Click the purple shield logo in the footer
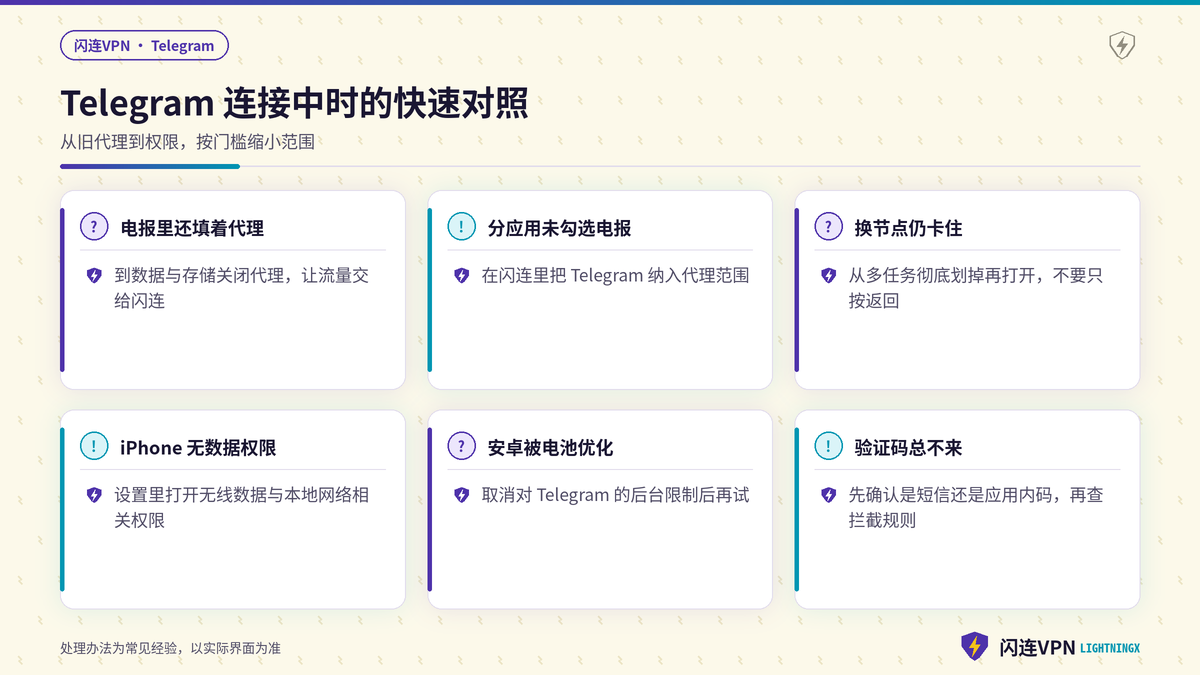The image size is (1200, 675). coord(974,647)
